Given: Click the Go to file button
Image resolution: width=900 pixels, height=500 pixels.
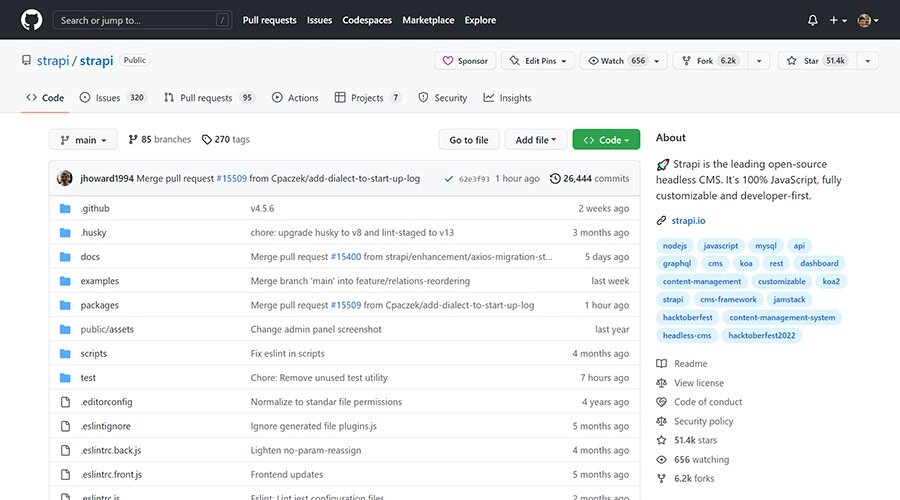Looking at the screenshot, I should click(468, 139).
